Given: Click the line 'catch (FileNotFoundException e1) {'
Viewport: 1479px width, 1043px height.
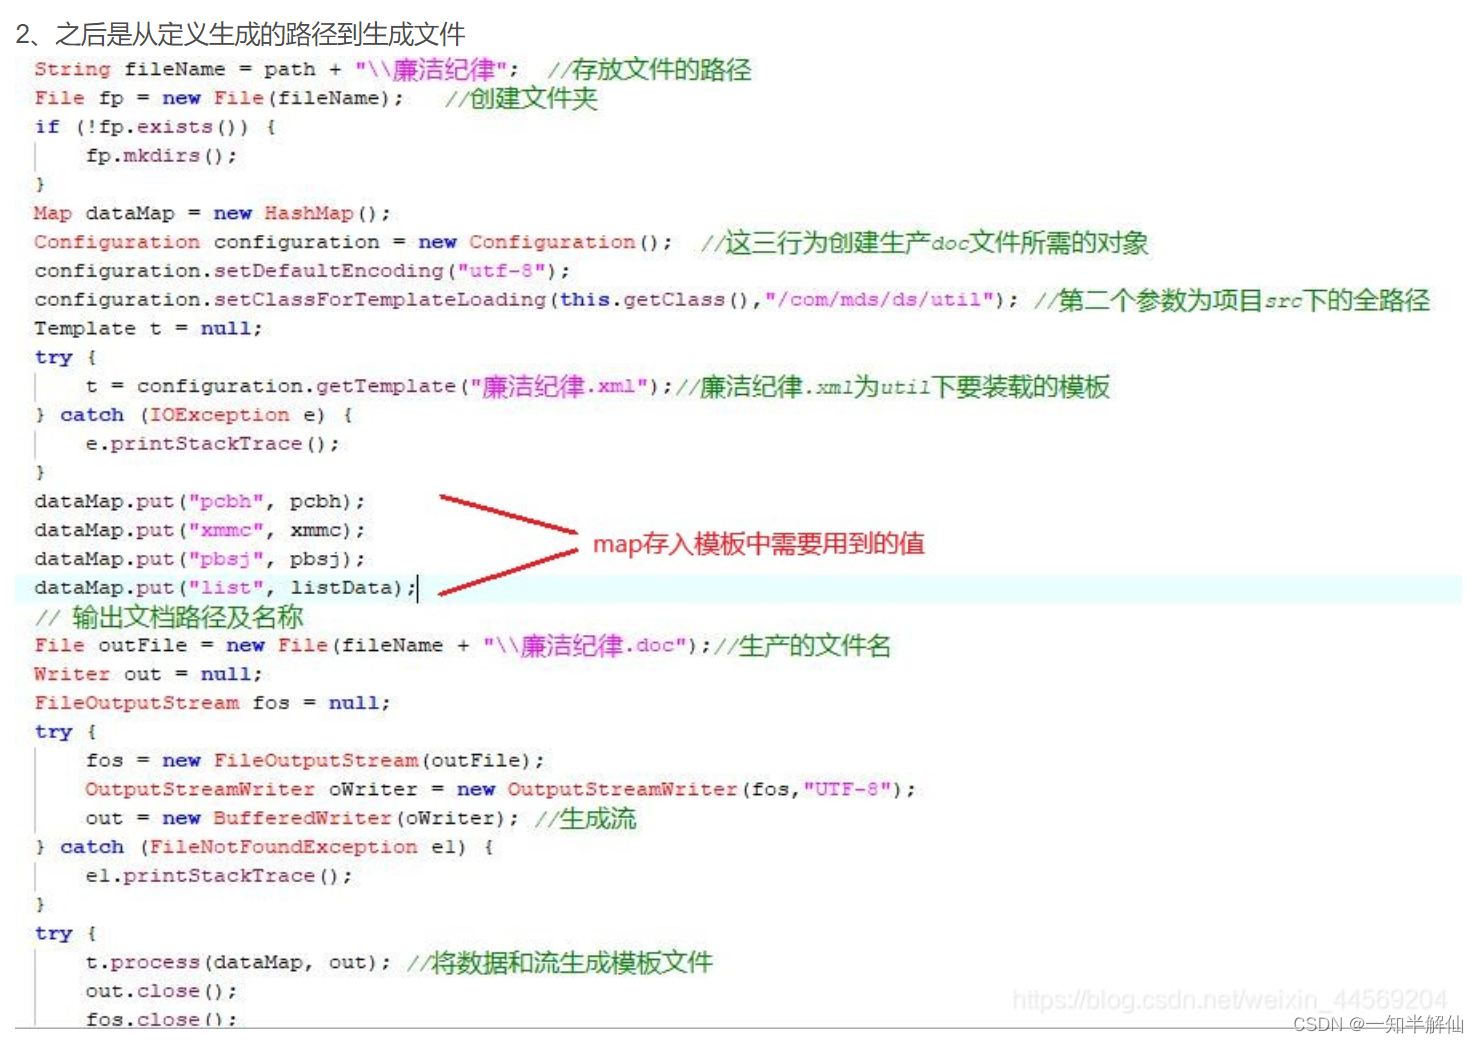Looking at the screenshot, I should (276, 847).
